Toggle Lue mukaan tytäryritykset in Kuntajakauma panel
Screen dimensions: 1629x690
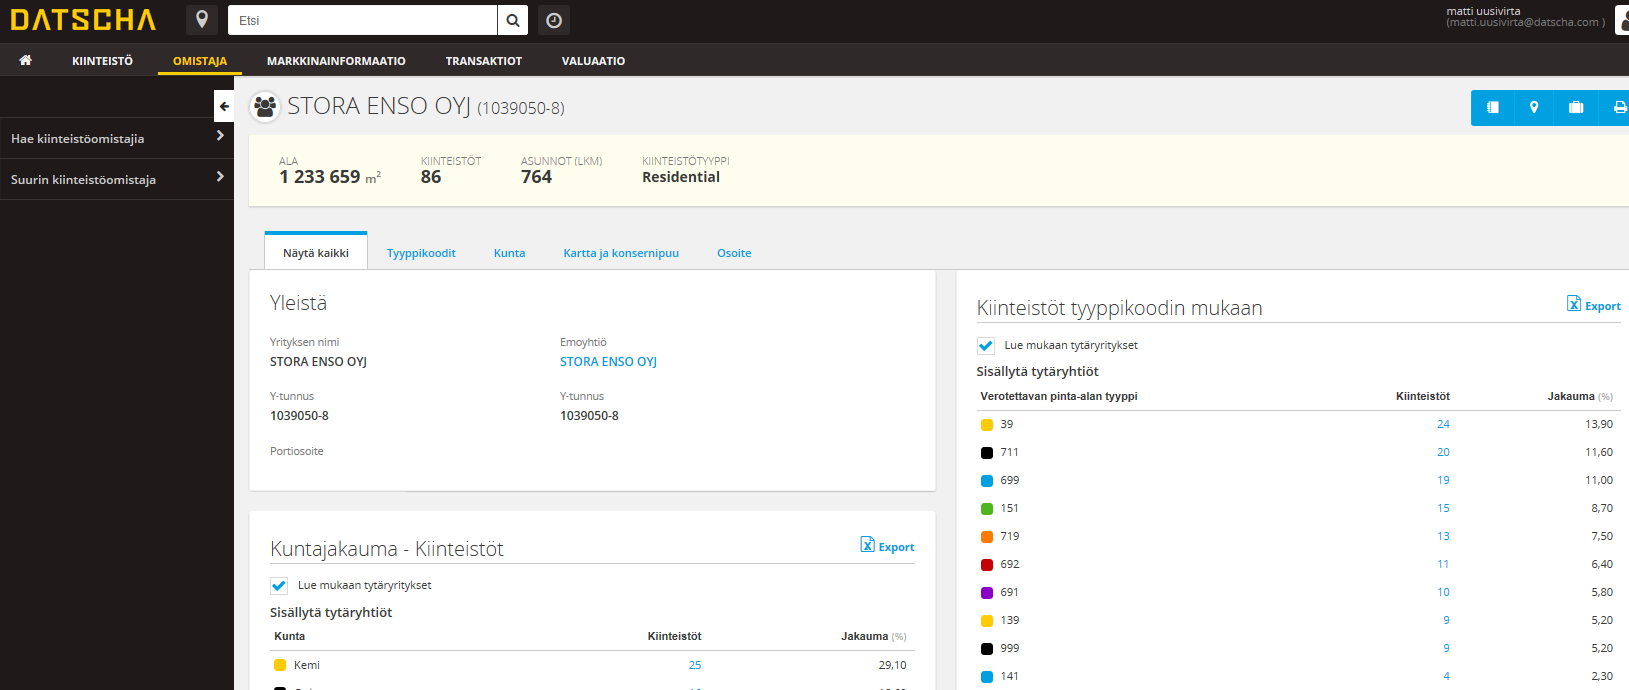(279, 585)
